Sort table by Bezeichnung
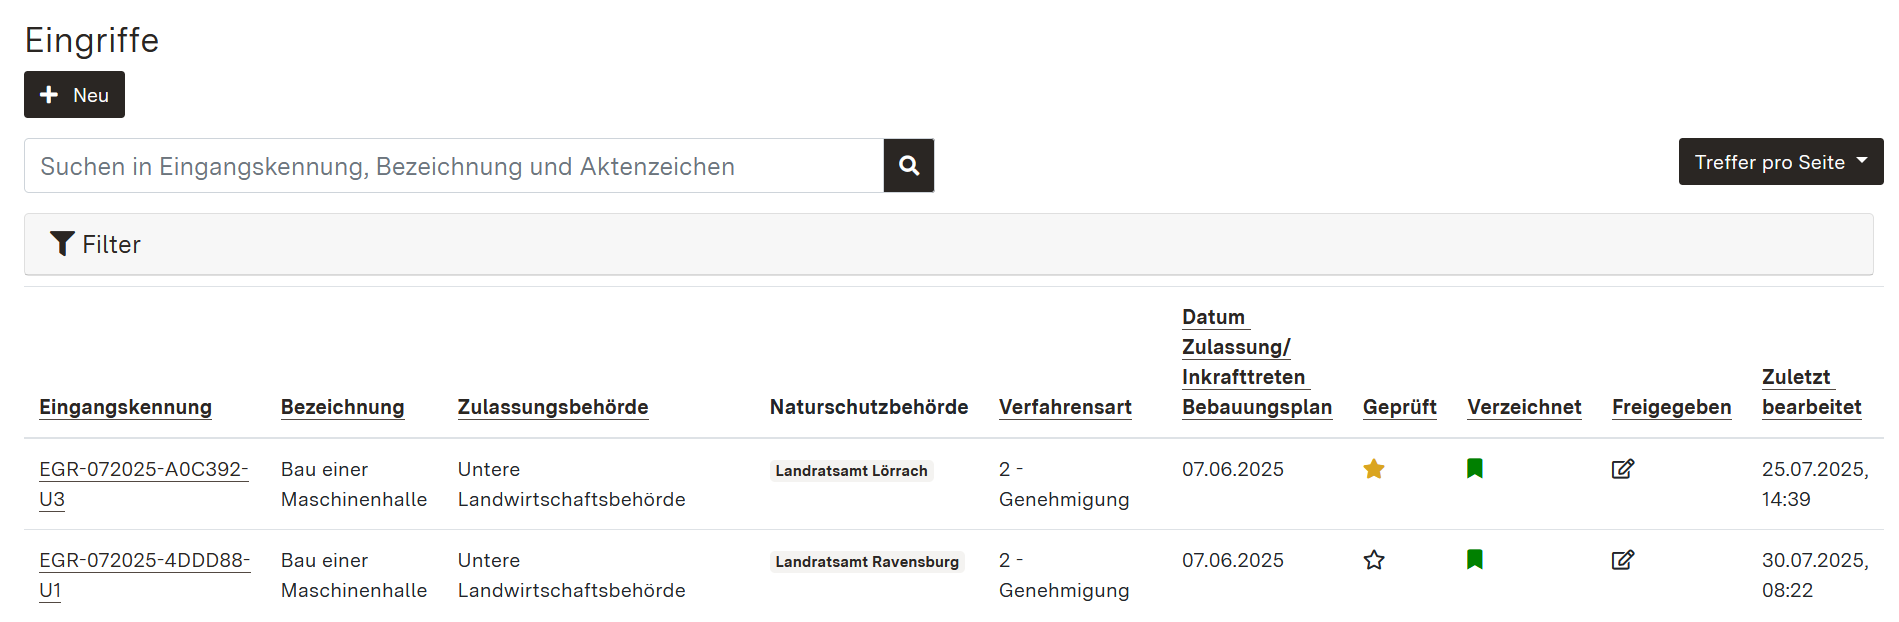 point(342,407)
